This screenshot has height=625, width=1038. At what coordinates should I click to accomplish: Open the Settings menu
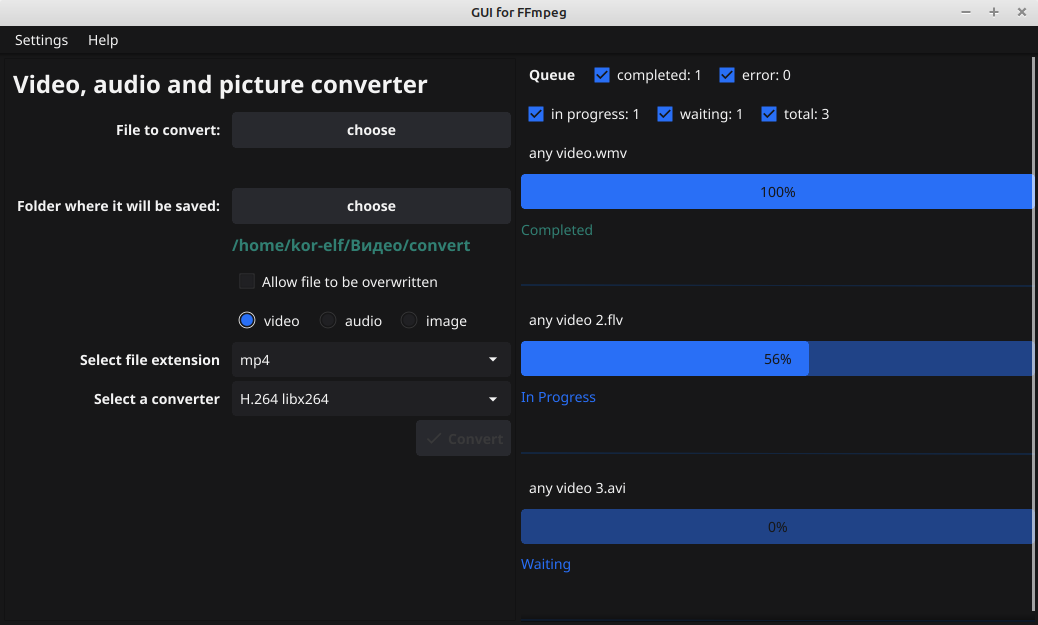pos(41,40)
